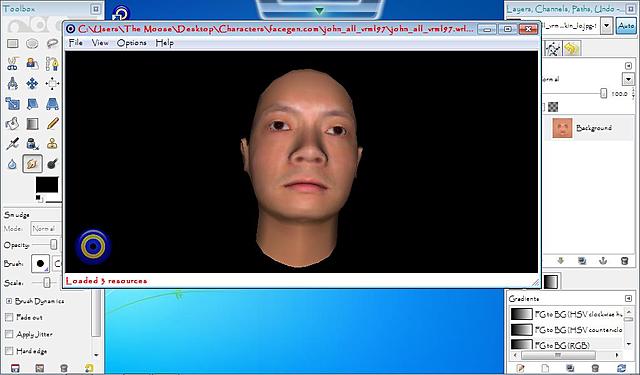Select the Airbrush tool
The image size is (640, 375).
pos(13,144)
